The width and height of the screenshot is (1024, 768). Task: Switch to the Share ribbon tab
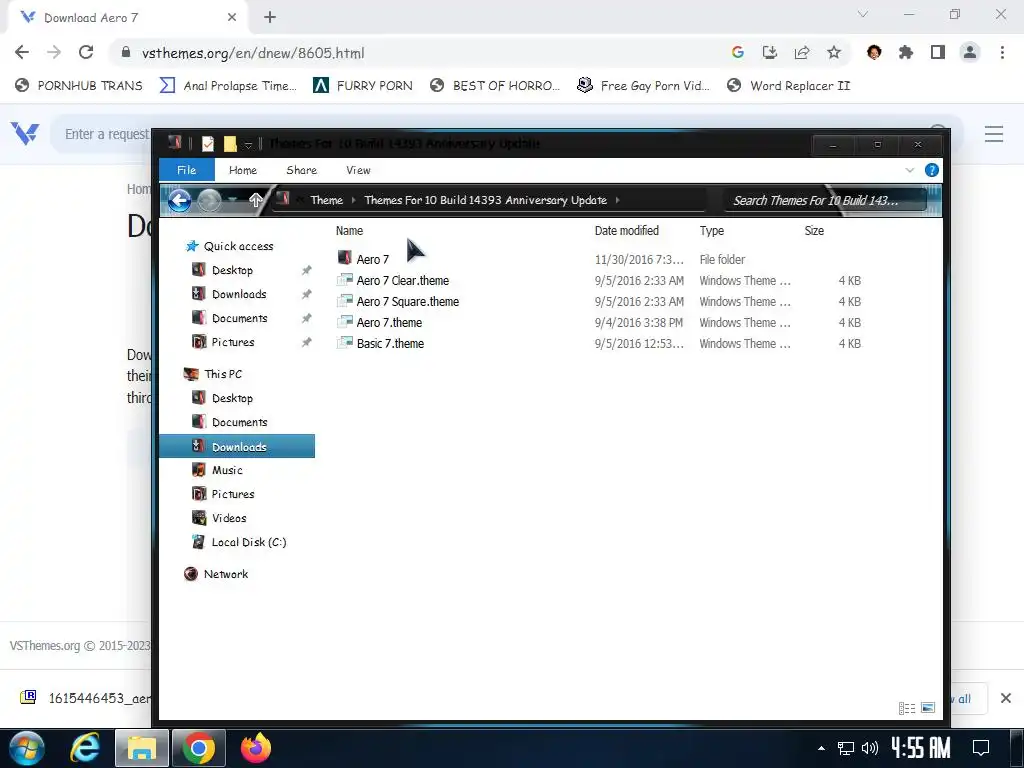(x=301, y=170)
